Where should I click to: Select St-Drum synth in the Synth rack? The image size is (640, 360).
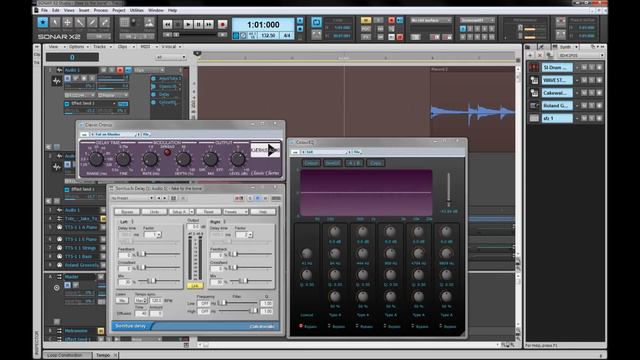pos(557,67)
